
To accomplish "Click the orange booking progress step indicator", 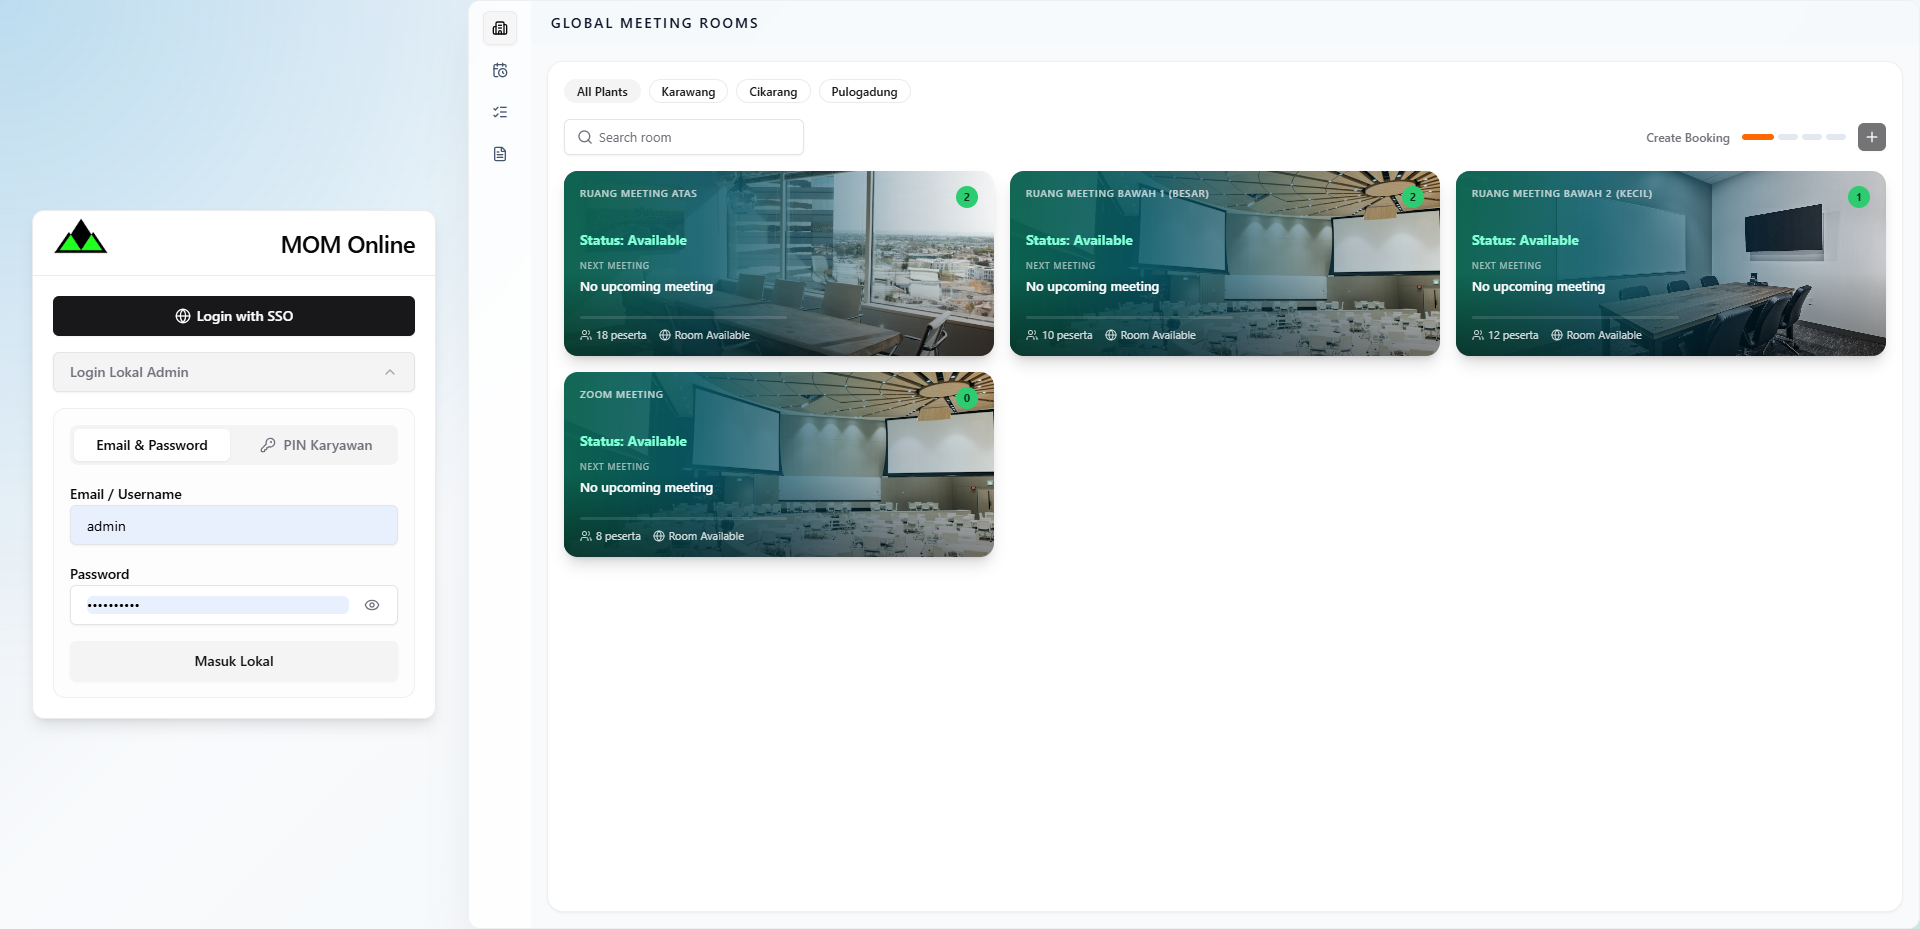I will click(x=1757, y=137).
